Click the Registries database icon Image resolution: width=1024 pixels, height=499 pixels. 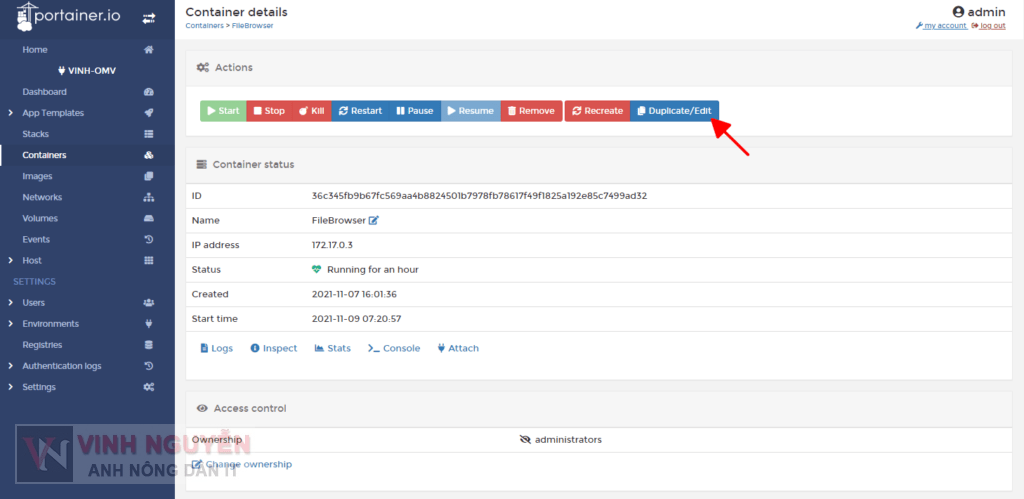click(149, 345)
